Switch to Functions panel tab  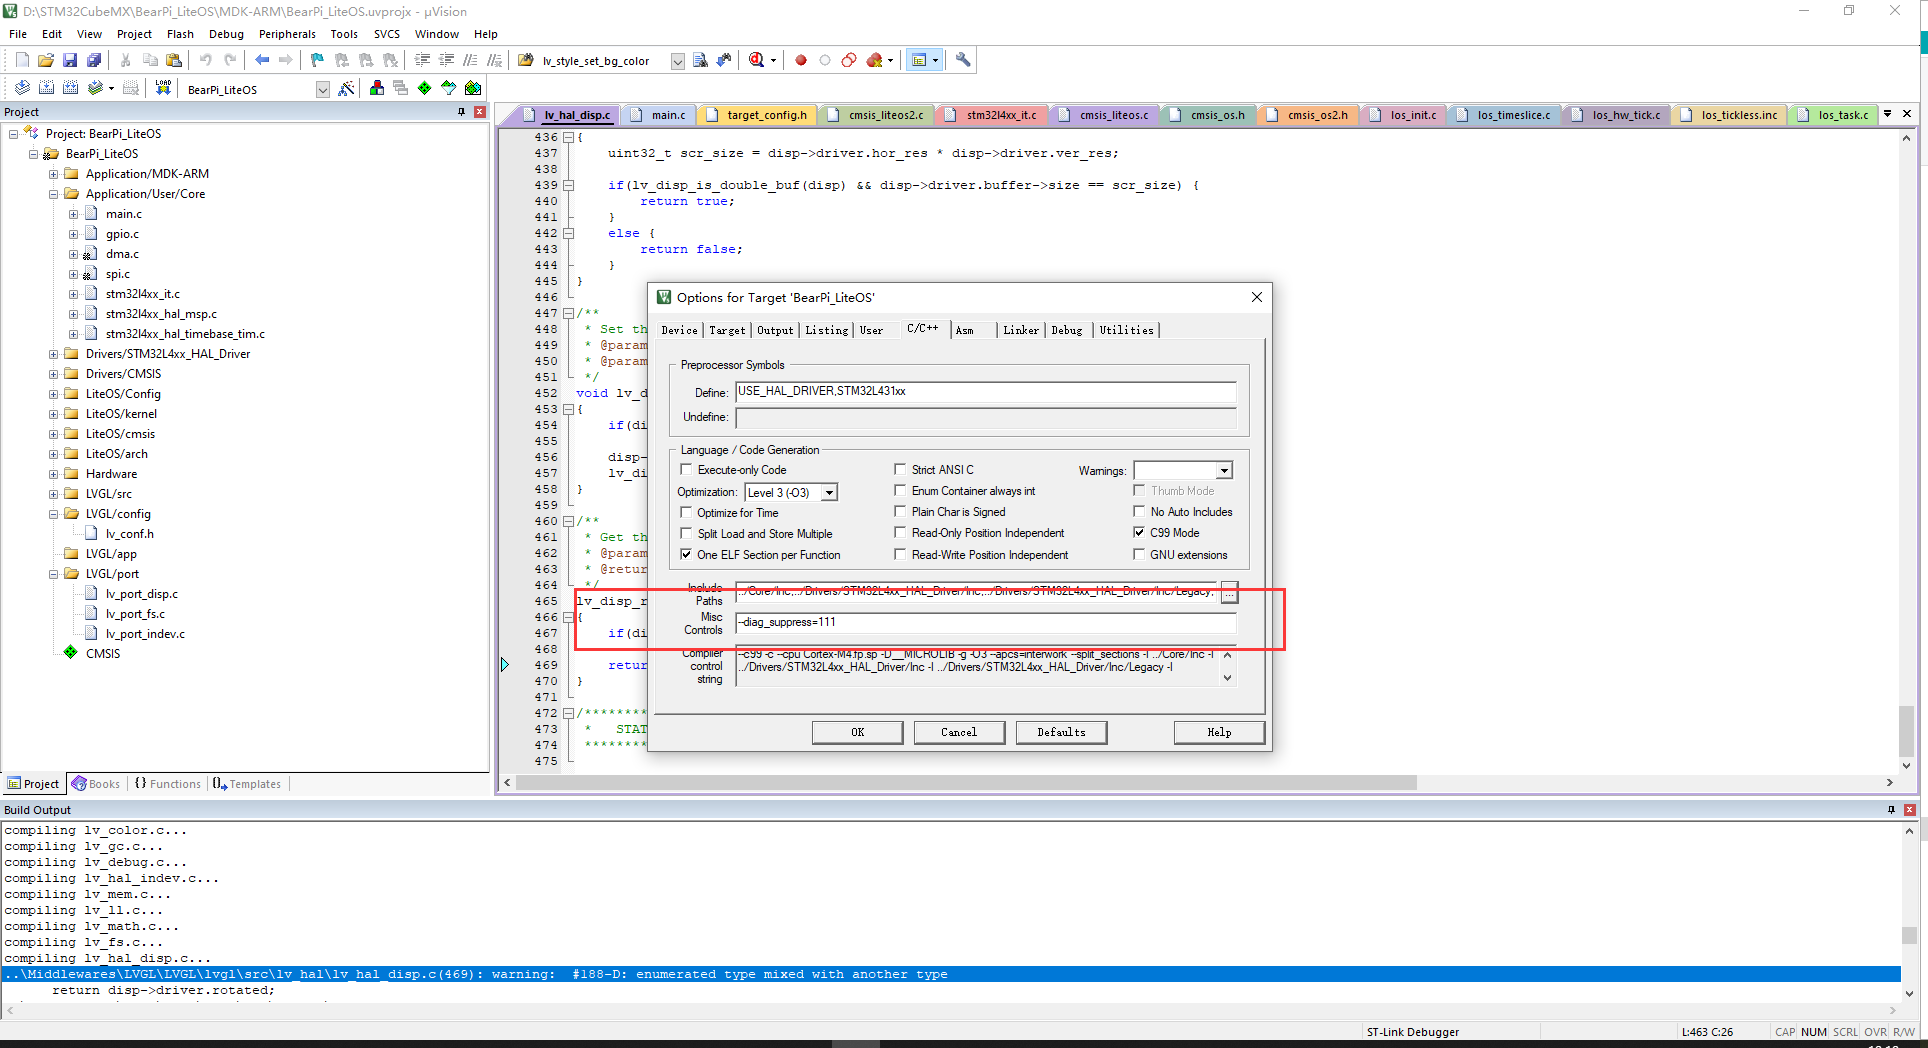(x=167, y=784)
